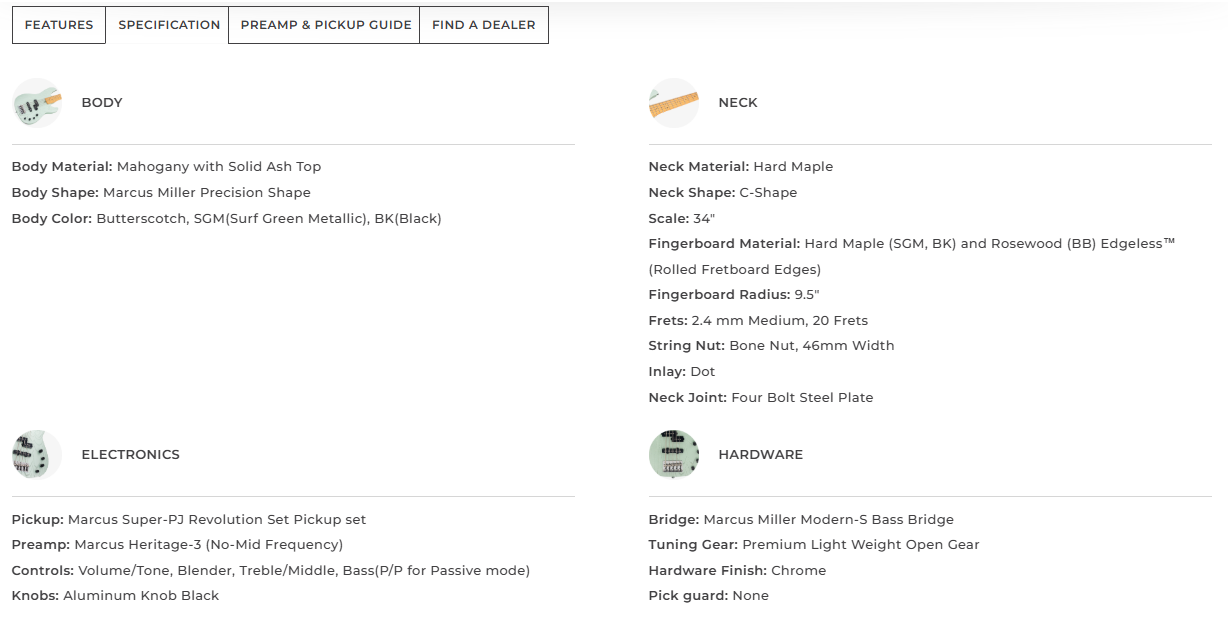Click the Electronics section knobs icon
The width and height of the screenshot is (1228, 625).
tap(37, 455)
